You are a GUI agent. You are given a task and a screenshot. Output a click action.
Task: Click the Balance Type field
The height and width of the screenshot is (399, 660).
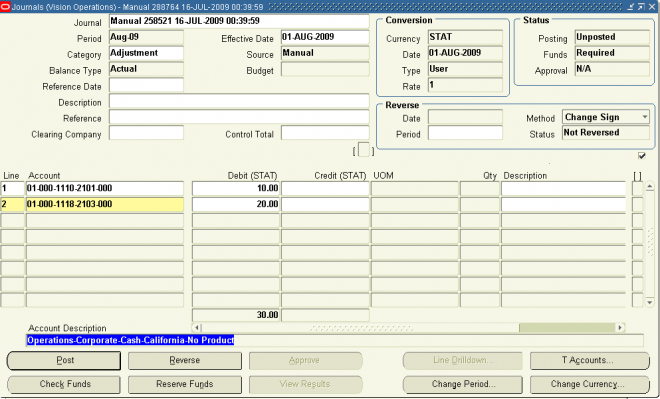(x=146, y=69)
